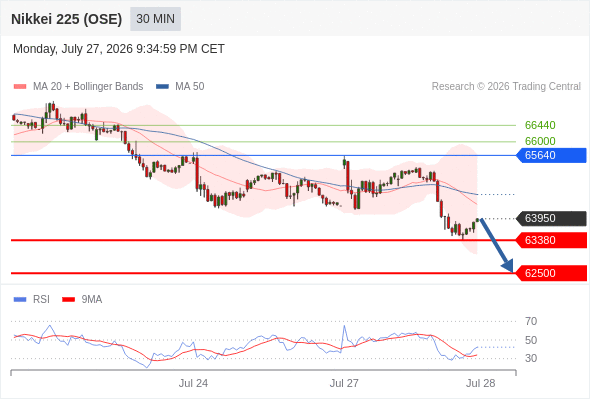Click the Jul 27 date axis marker
This screenshot has width=590, height=400.
[x=344, y=383]
